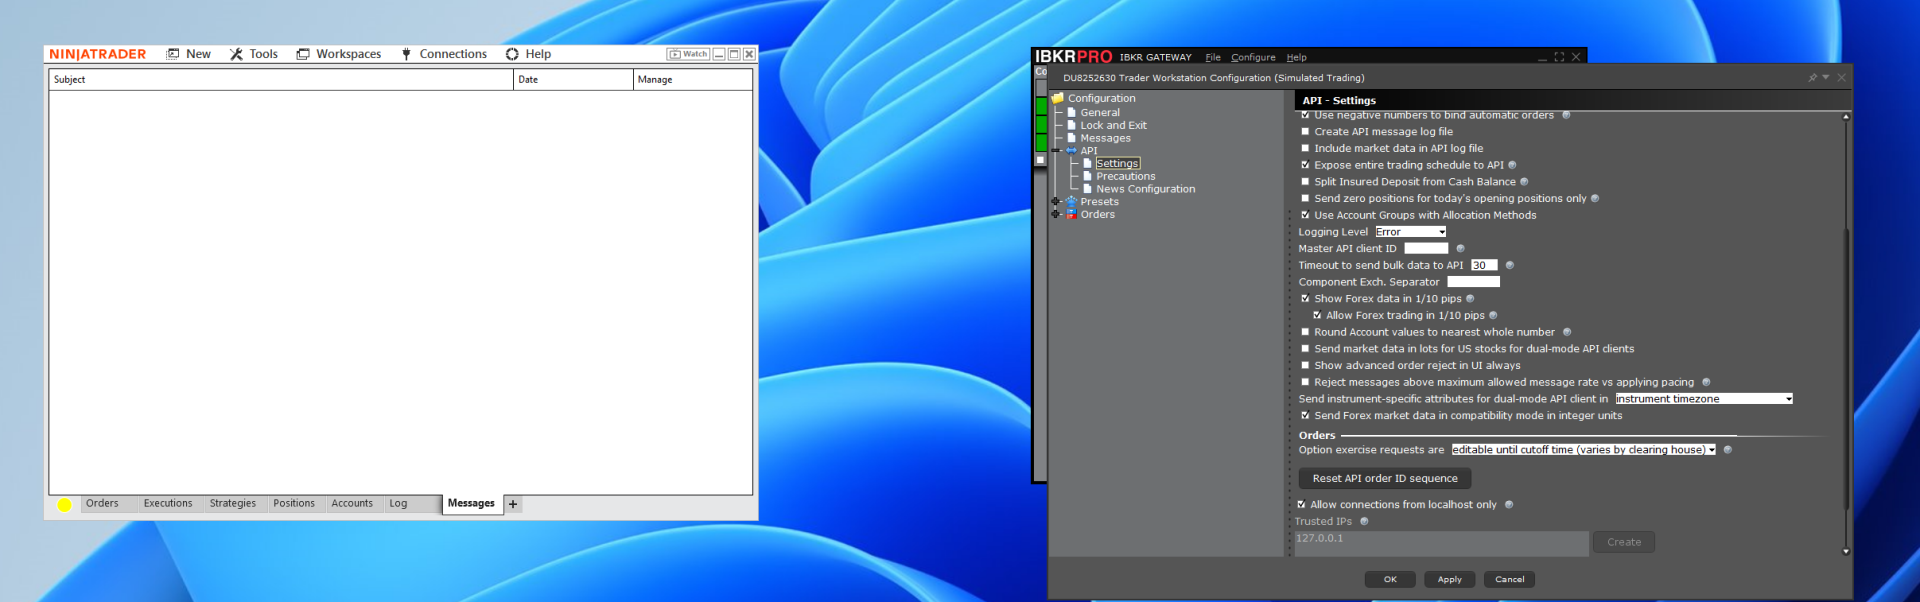Enable Round Account values to nearest whole number

1305,332
